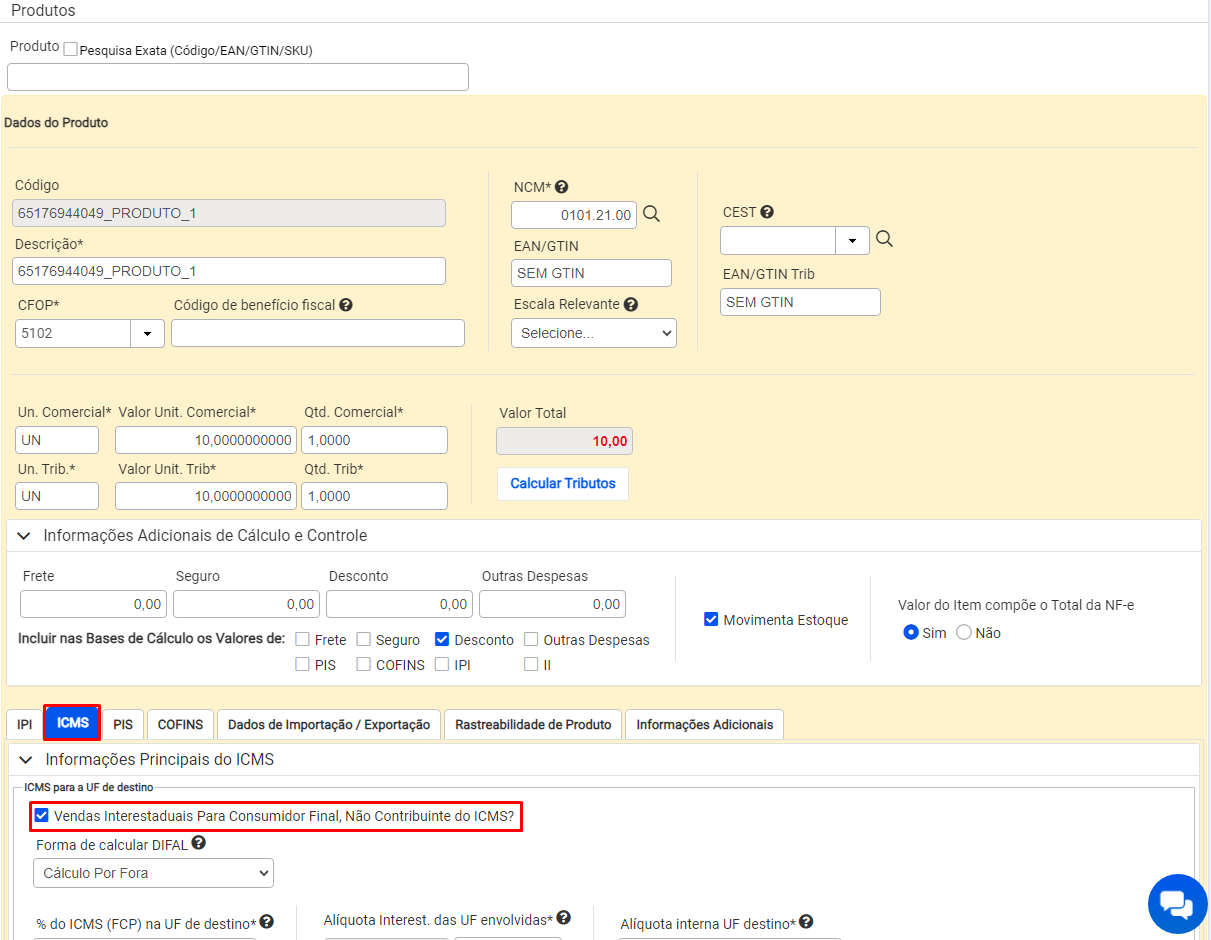Image resolution: width=1211 pixels, height=940 pixels.
Task: Uncheck Vendas Interestaduais Para Consumidor Final
Action: [41, 815]
